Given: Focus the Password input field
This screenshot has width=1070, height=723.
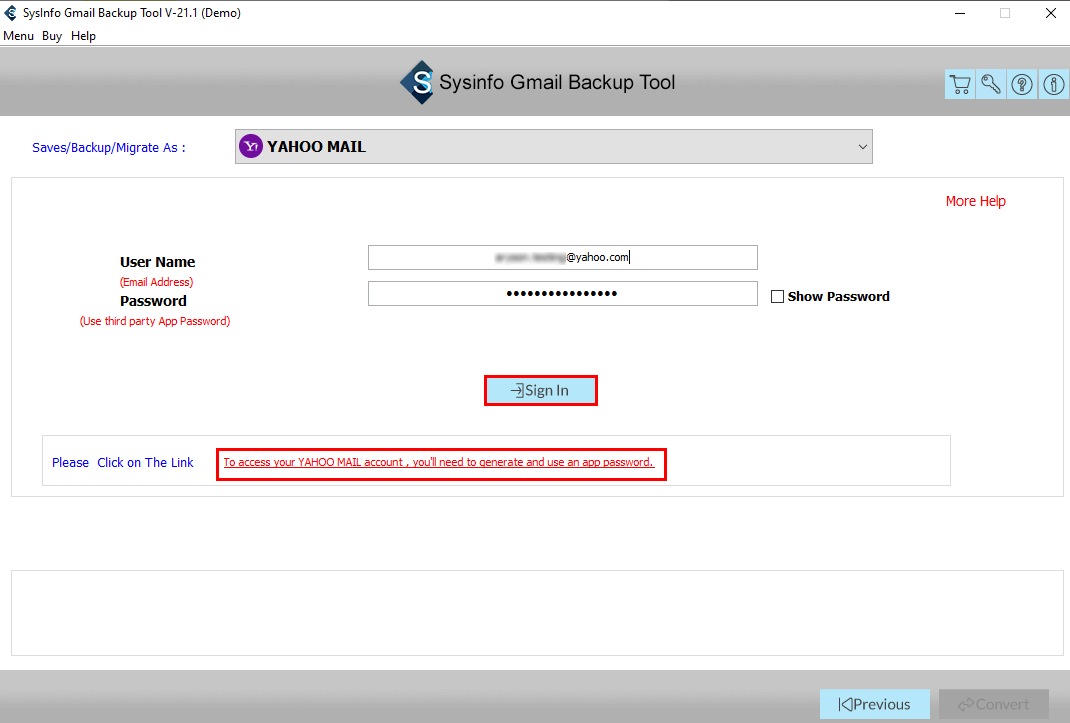Looking at the screenshot, I should [x=562, y=294].
